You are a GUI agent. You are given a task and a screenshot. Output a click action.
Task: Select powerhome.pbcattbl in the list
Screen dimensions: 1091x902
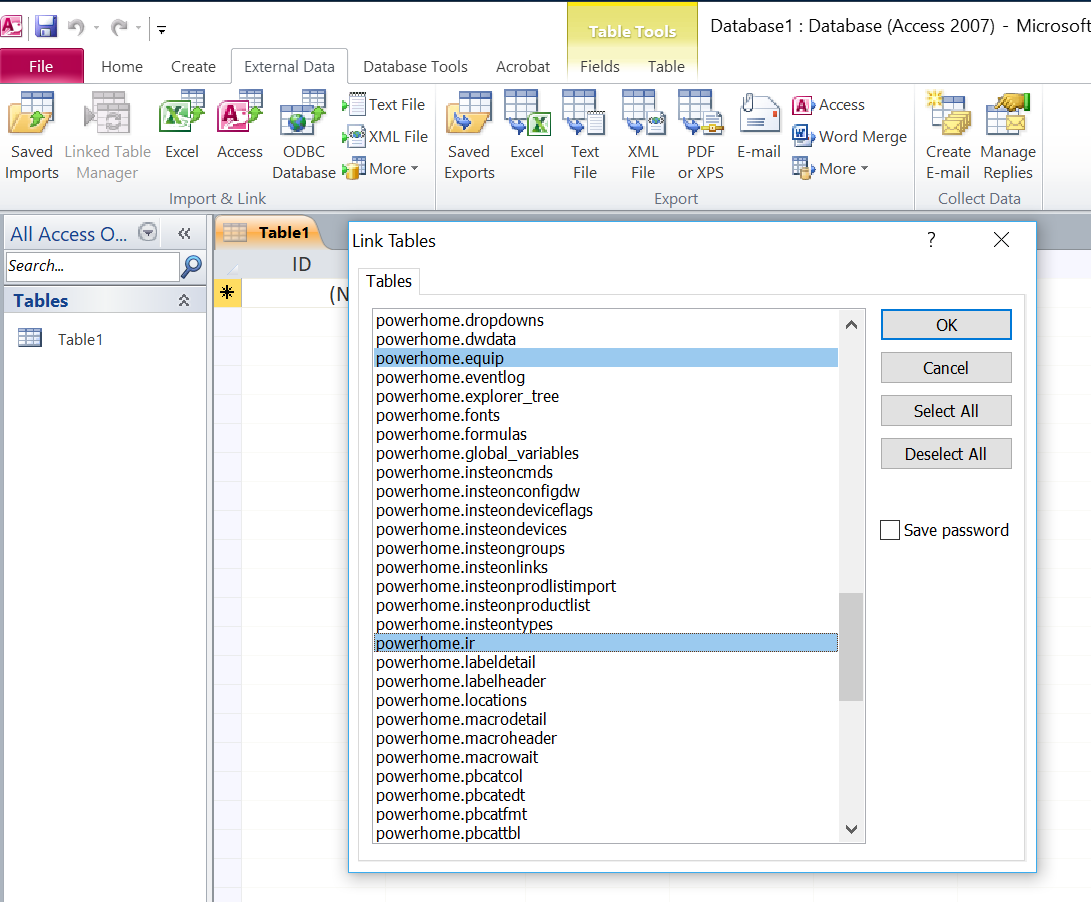[x=605, y=833]
